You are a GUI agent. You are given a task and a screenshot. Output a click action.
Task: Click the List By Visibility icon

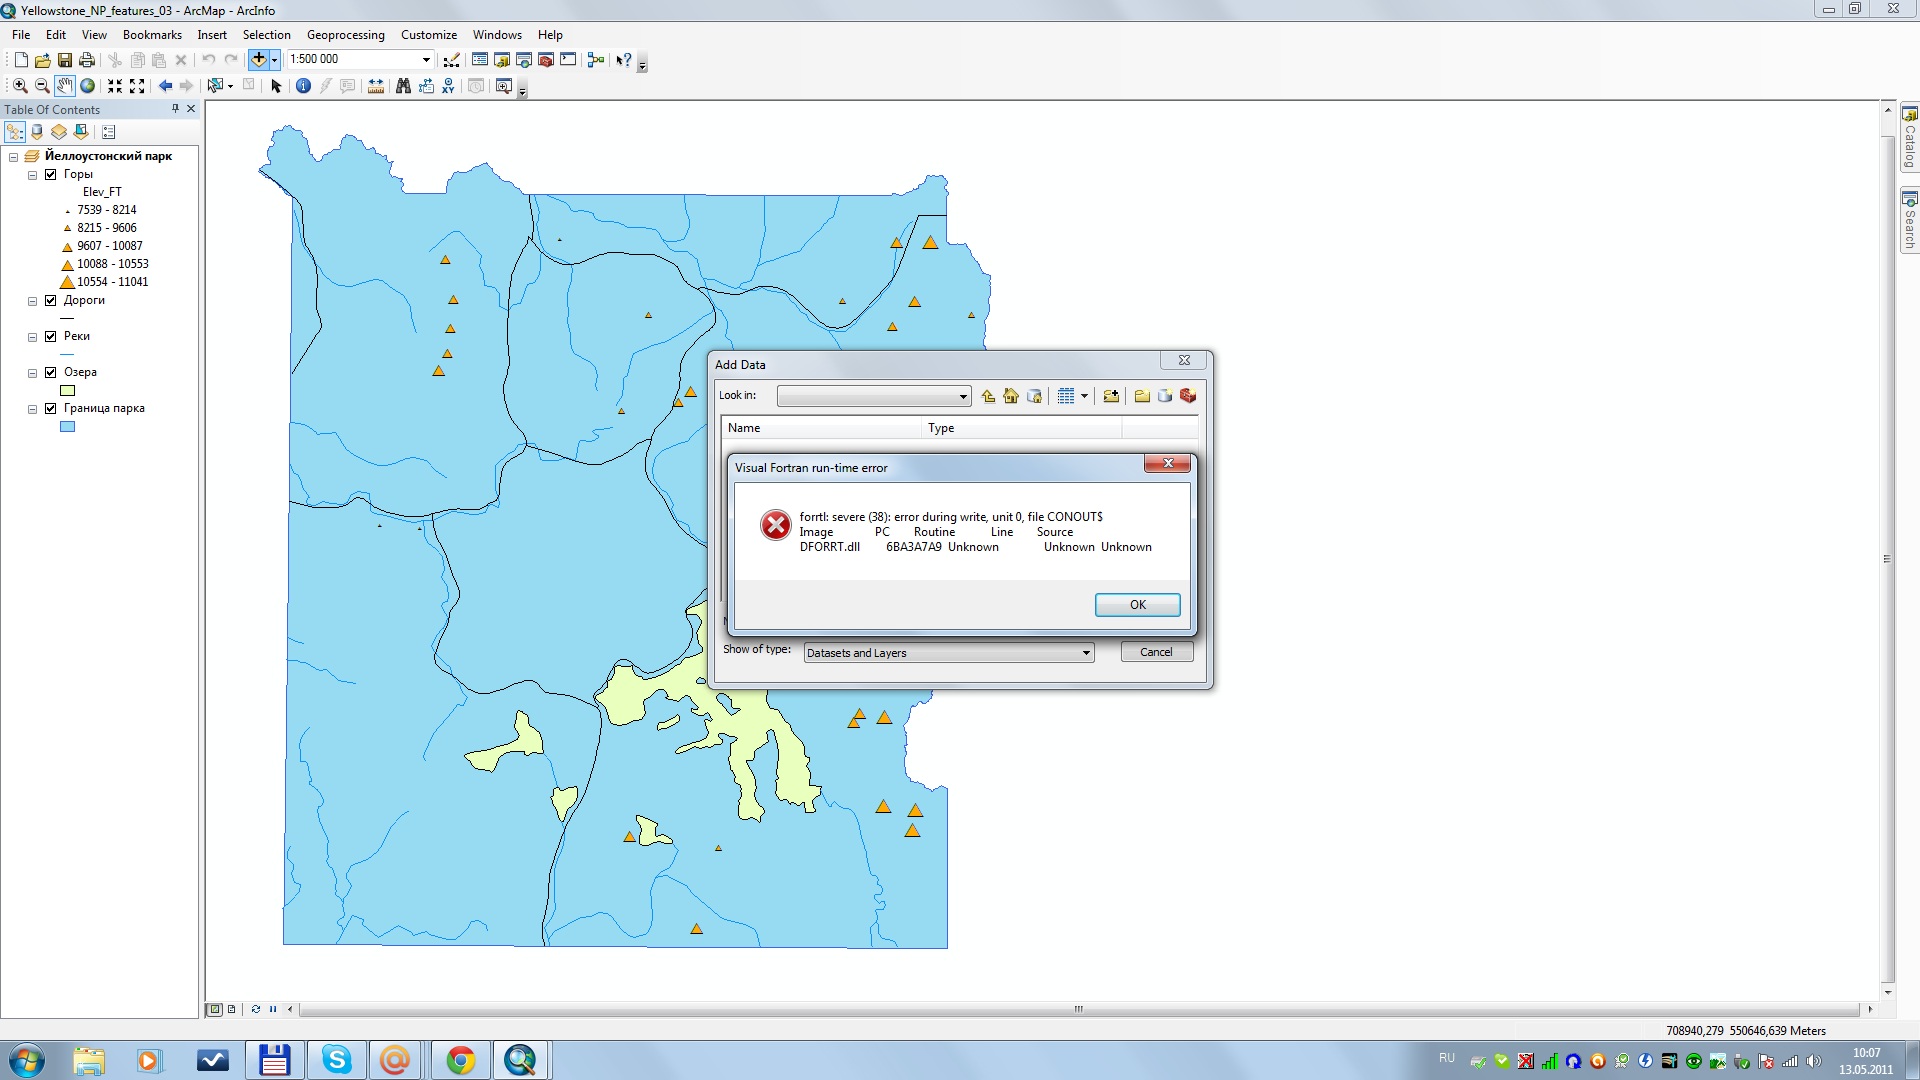pyautogui.click(x=59, y=132)
